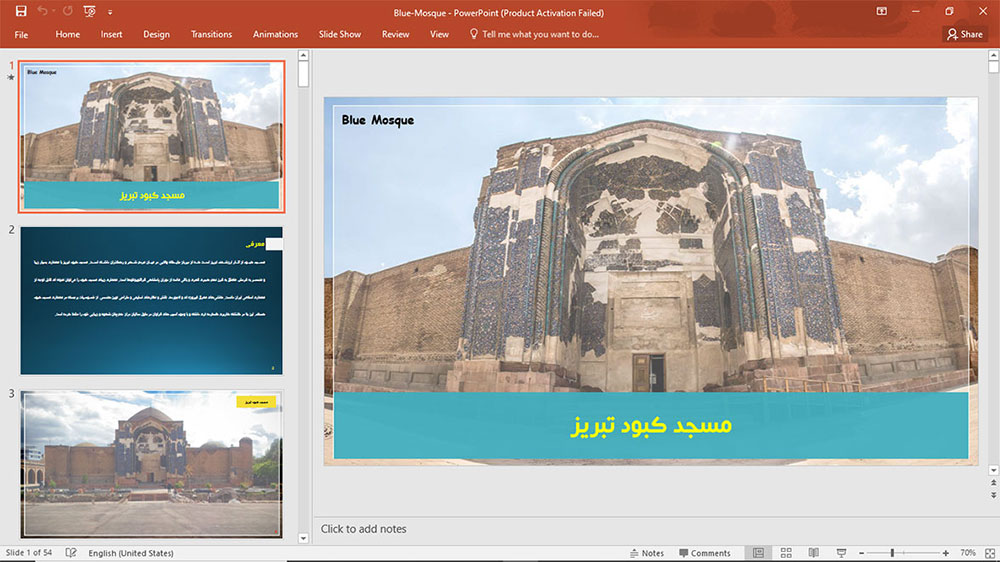
Task: Switch to Reading View
Action: point(814,553)
